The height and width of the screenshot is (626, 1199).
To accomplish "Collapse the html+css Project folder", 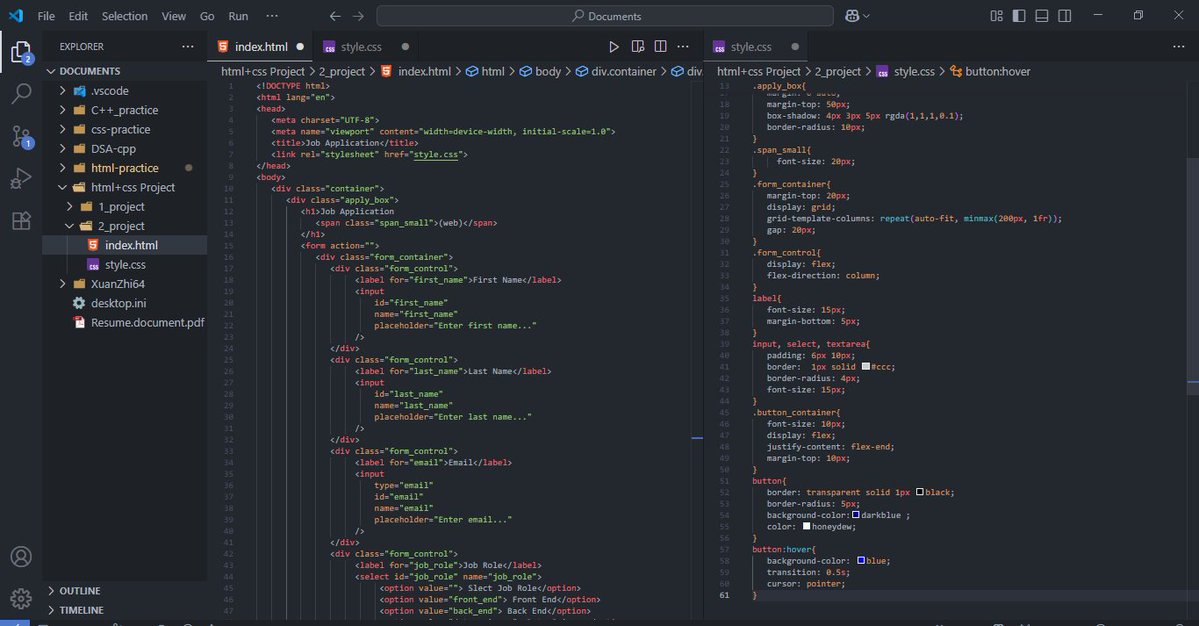I will (63, 187).
